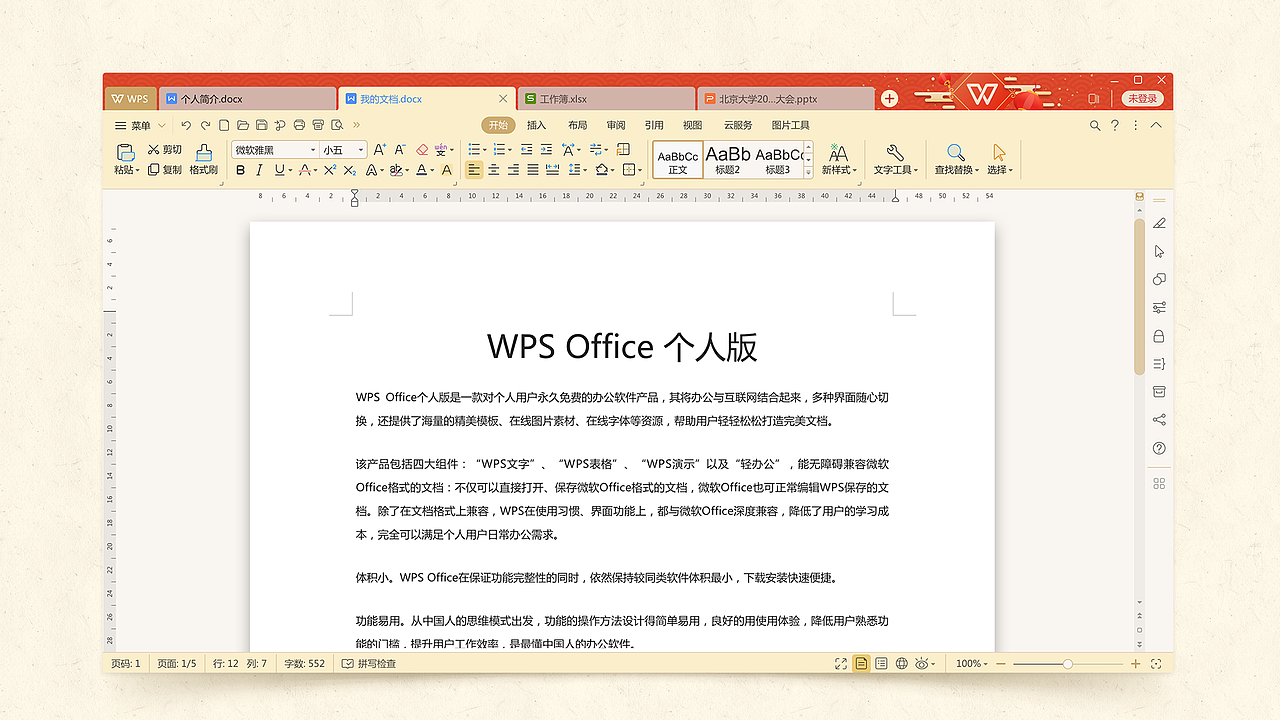The image size is (1280, 720).
Task: Click the scissors cut (剪切) button
Action: tap(165, 150)
